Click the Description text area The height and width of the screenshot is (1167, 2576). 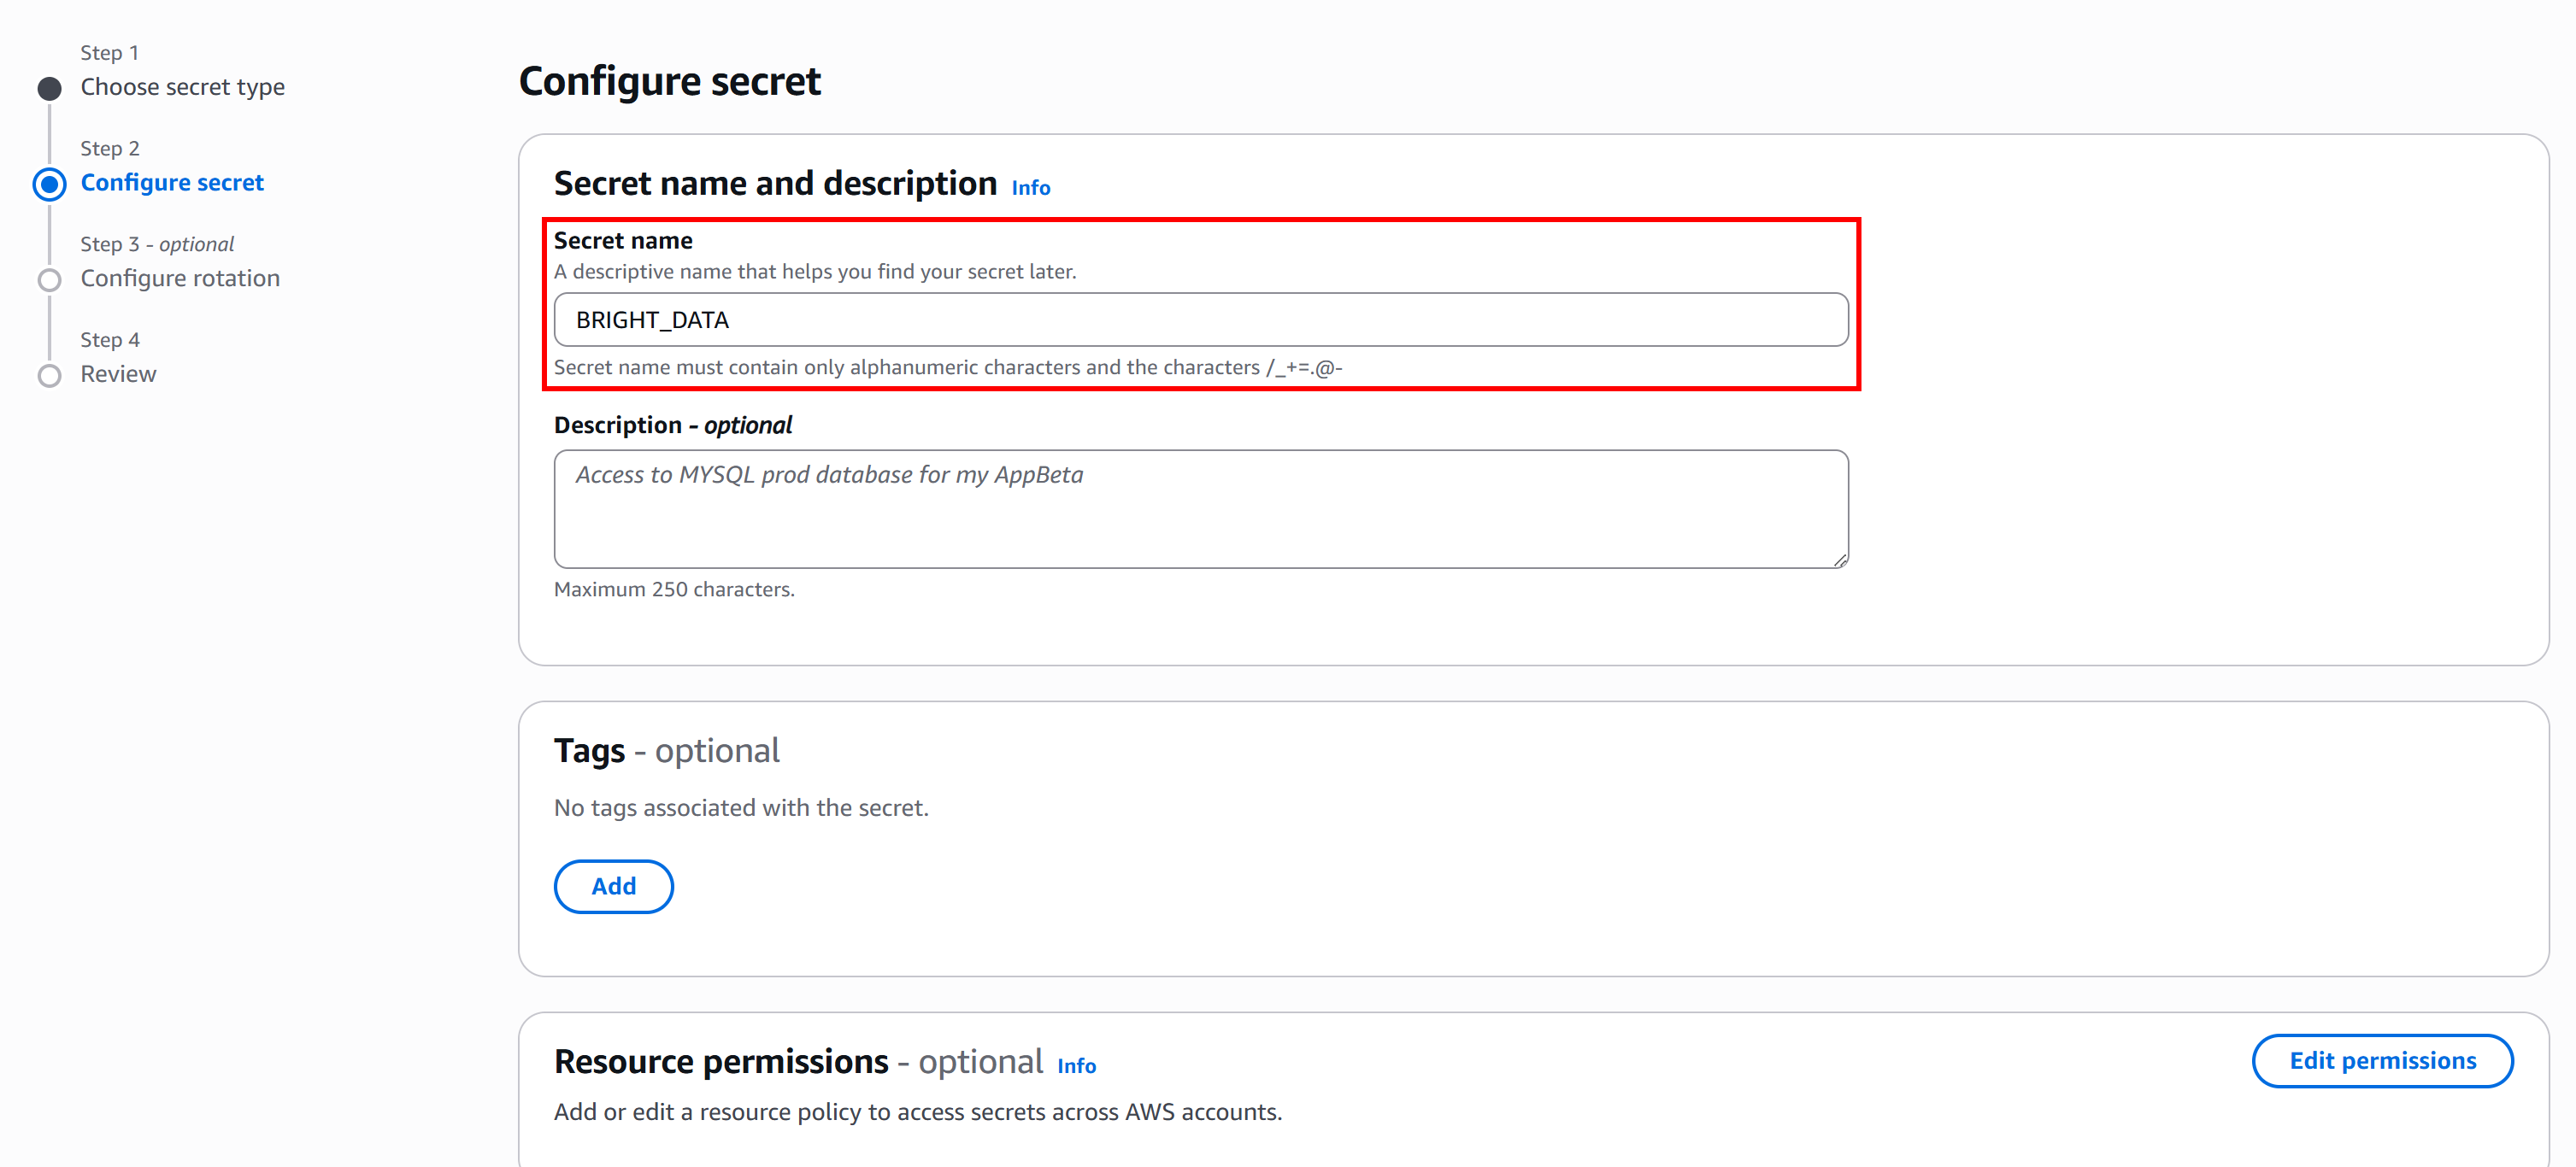pos(1200,508)
